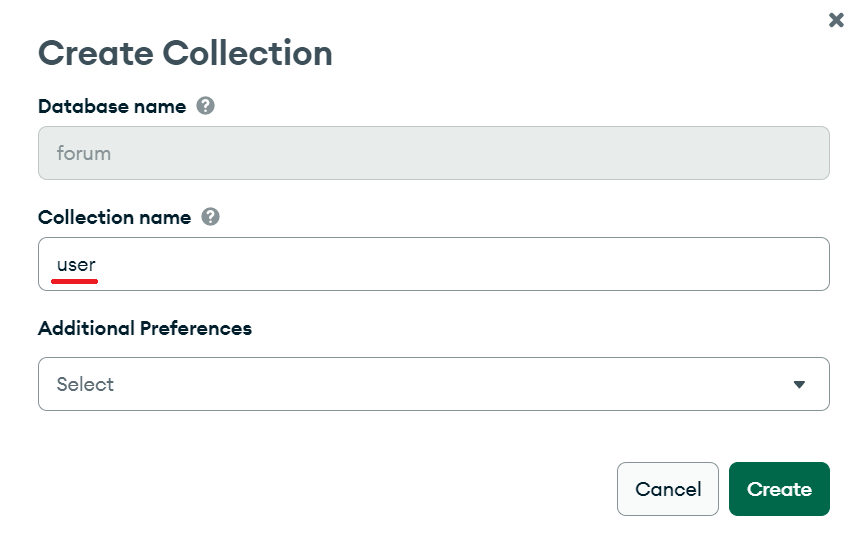
Task: Click the word "user" in Collection name
Action: 76,265
